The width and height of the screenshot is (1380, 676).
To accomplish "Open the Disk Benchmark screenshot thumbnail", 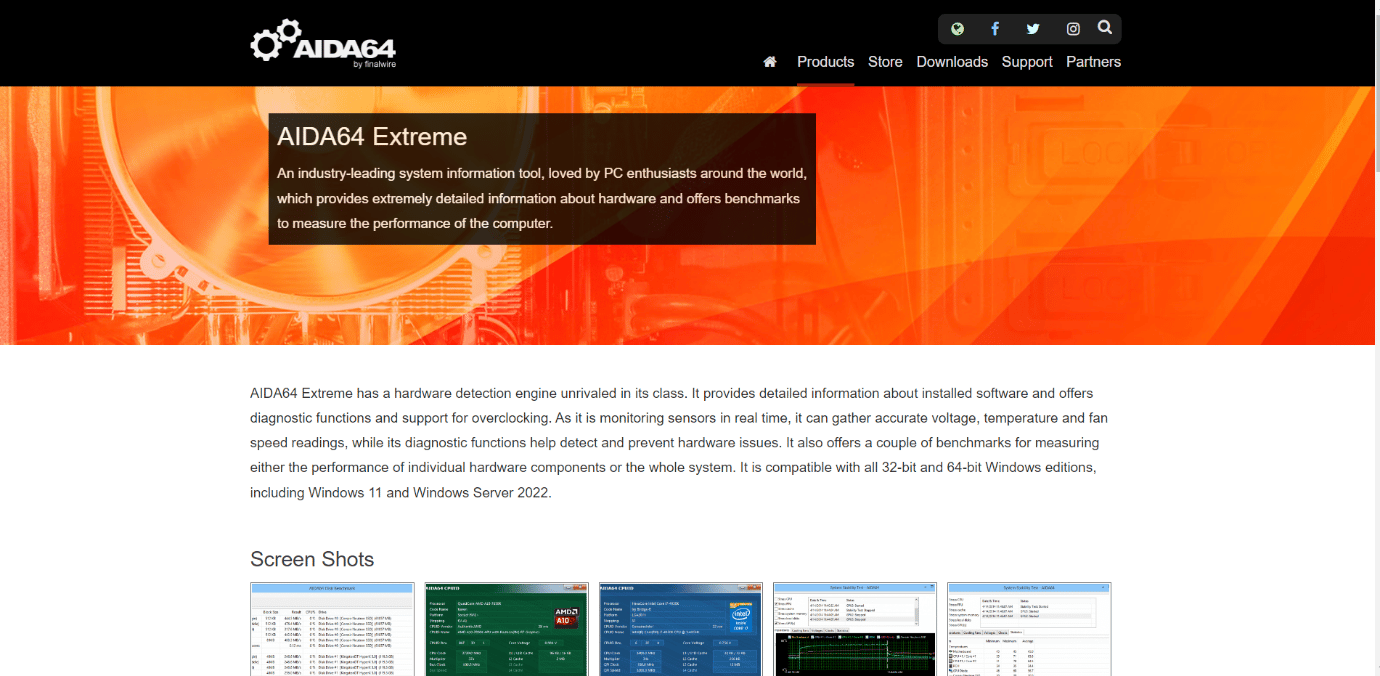I will (332, 629).
